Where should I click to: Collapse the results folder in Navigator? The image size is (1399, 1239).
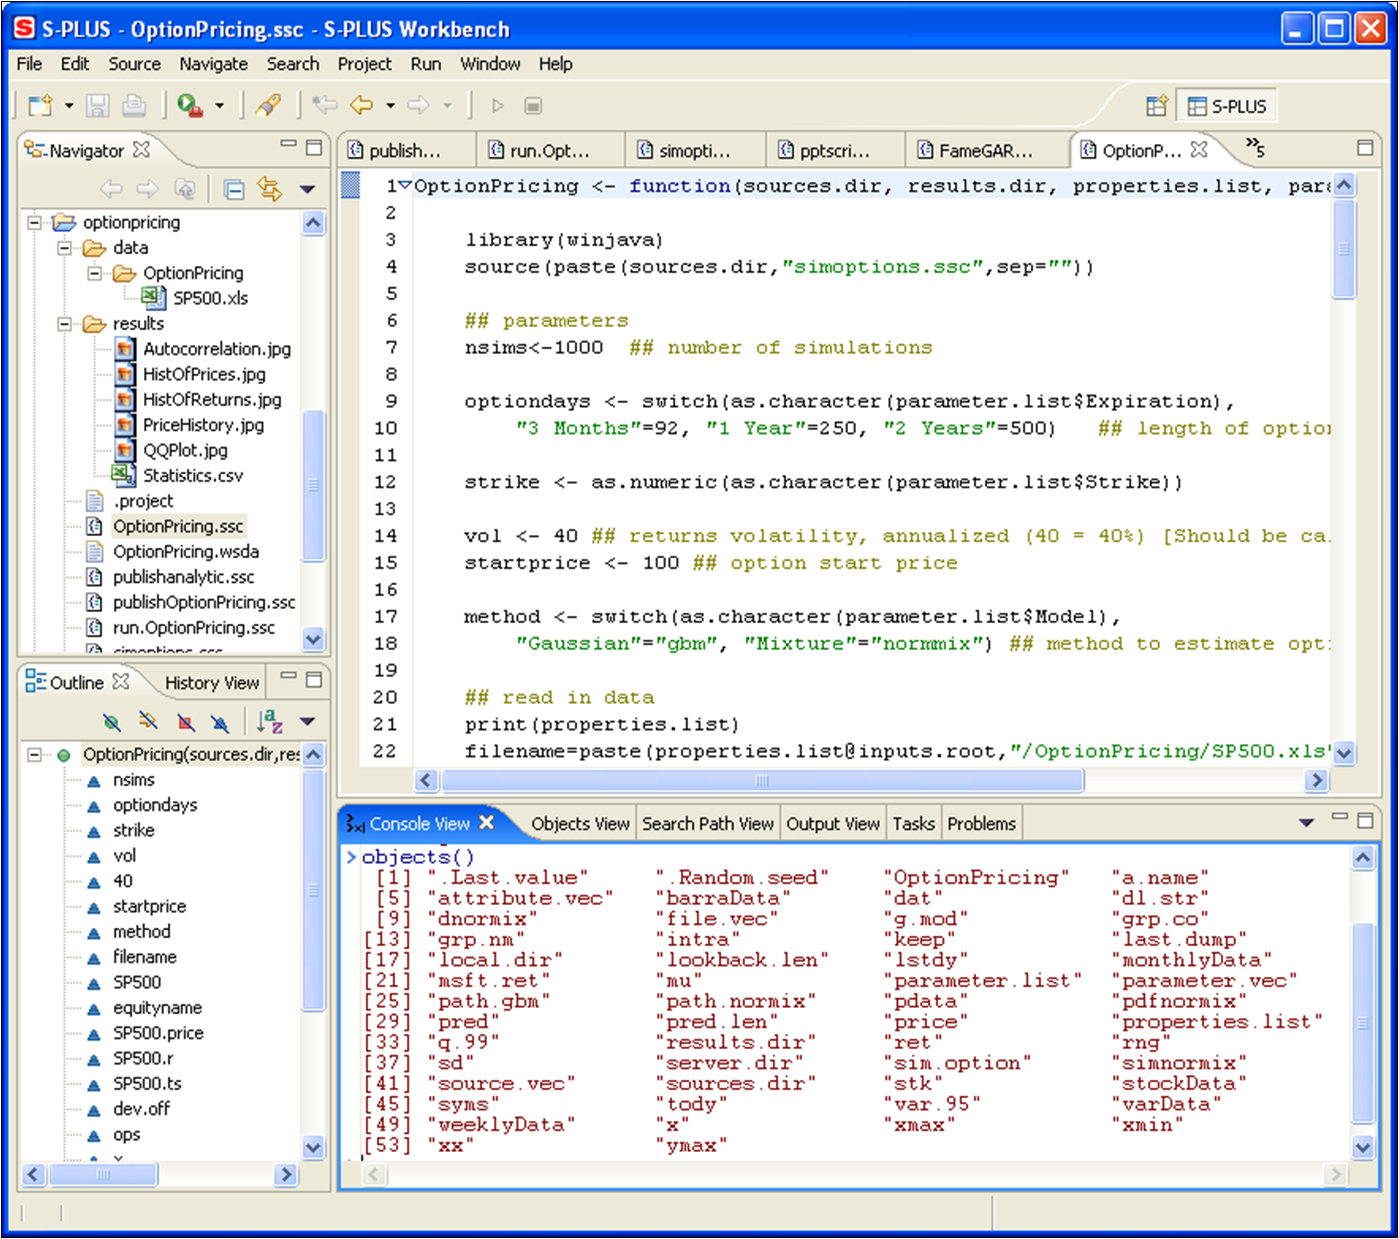64,323
